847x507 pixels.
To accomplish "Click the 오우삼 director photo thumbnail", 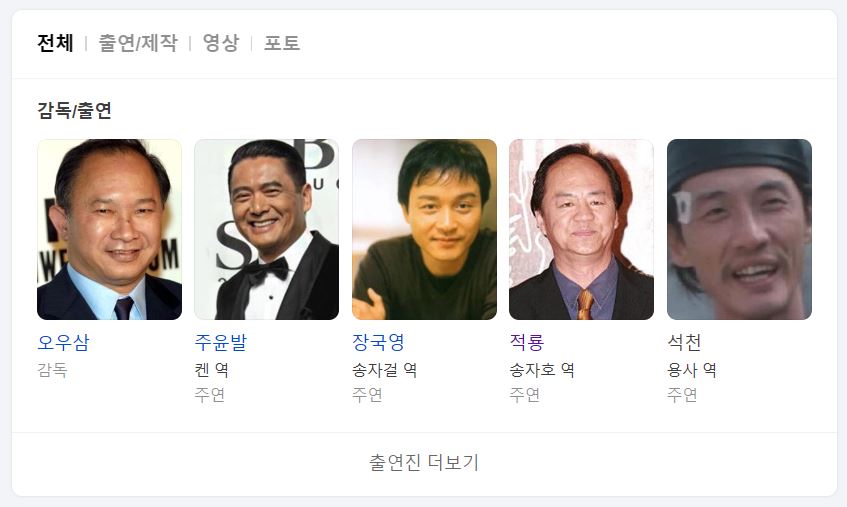I will pos(109,229).
